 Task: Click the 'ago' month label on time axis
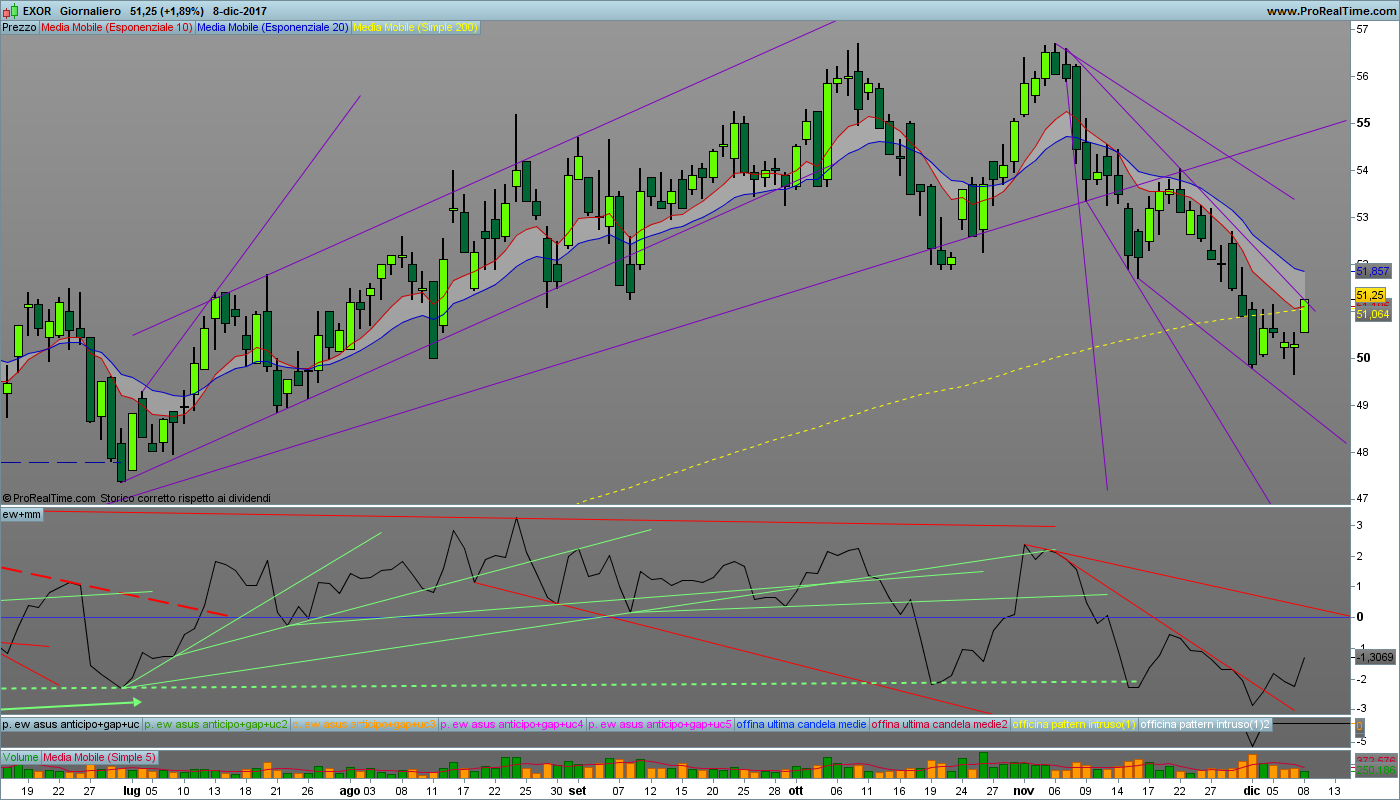(x=350, y=790)
